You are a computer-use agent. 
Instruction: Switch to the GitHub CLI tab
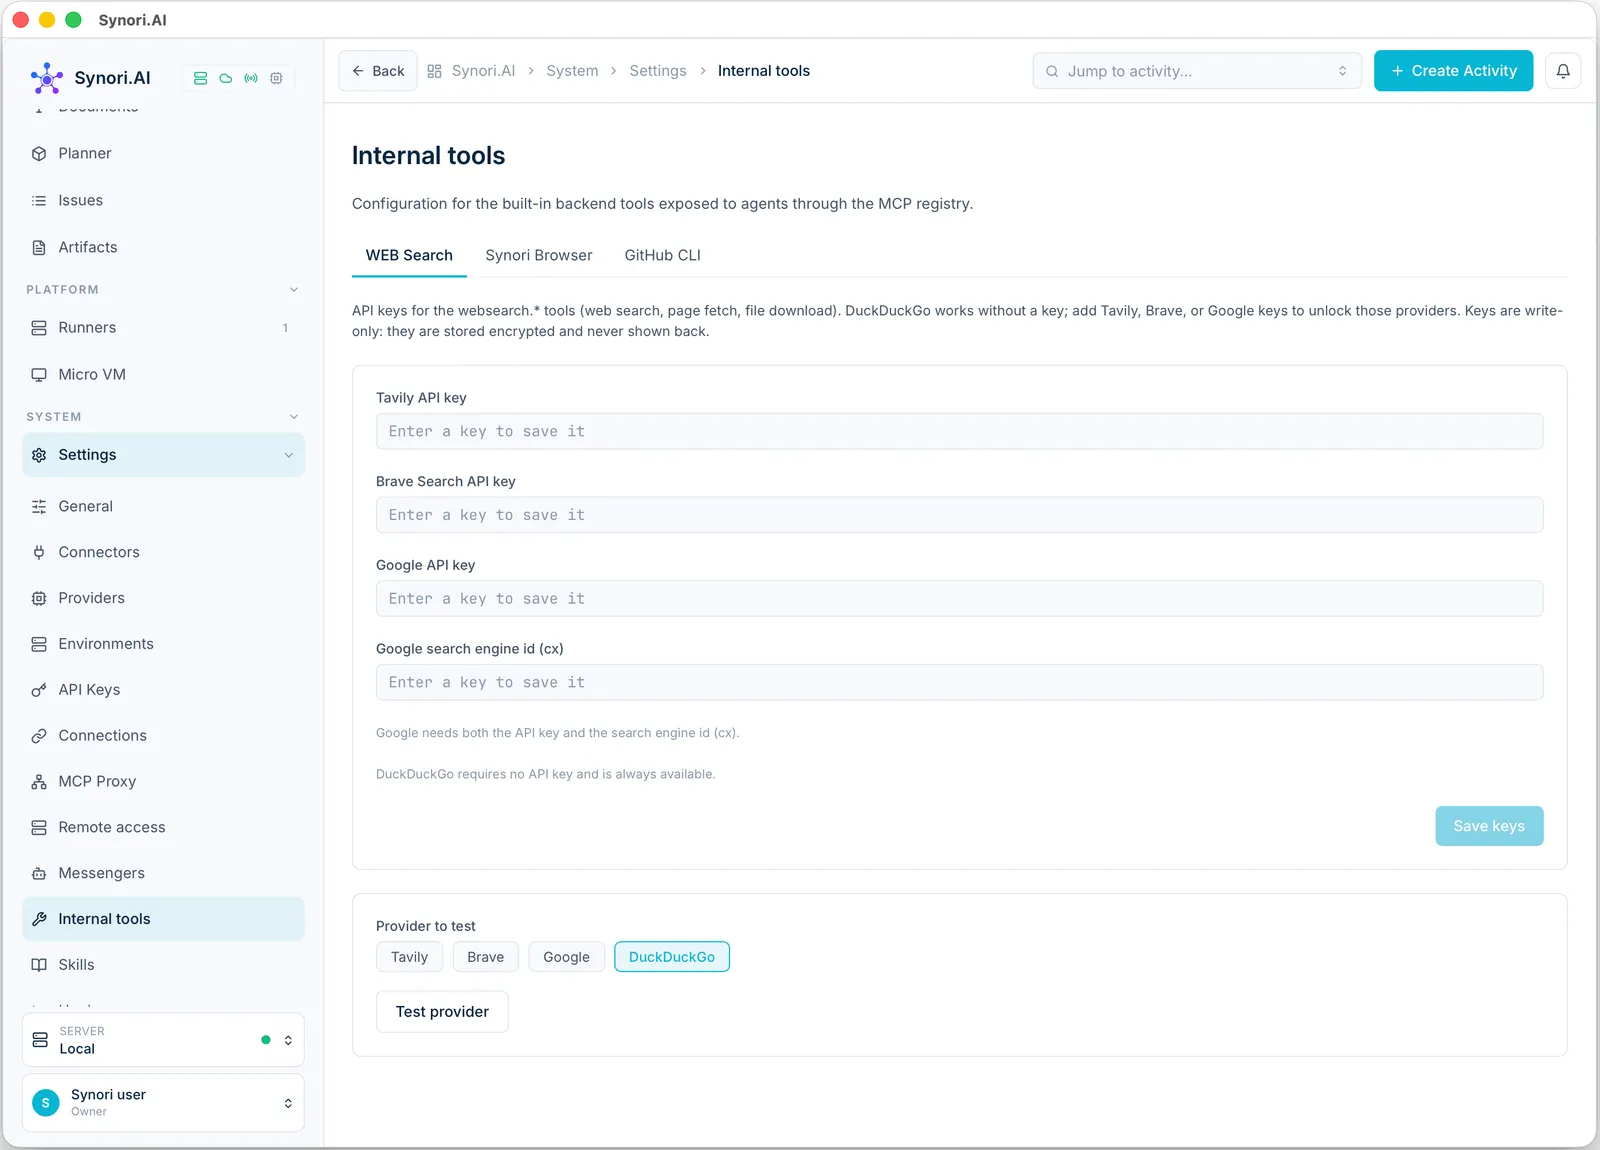[x=663, y=256]
